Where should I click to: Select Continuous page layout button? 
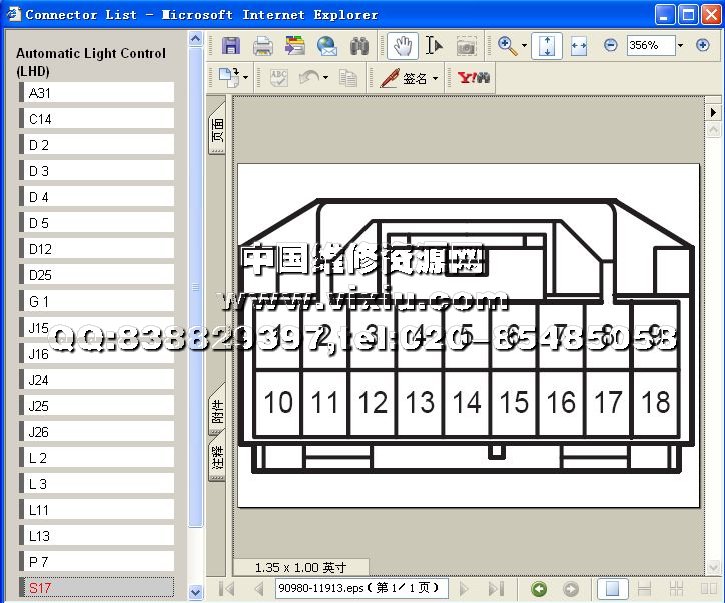[x=644, y=589]
